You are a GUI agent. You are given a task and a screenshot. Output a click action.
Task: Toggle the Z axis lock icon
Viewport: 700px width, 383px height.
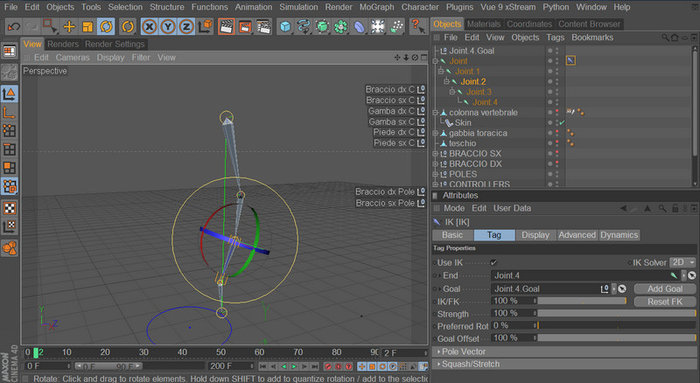click(187, 27)
